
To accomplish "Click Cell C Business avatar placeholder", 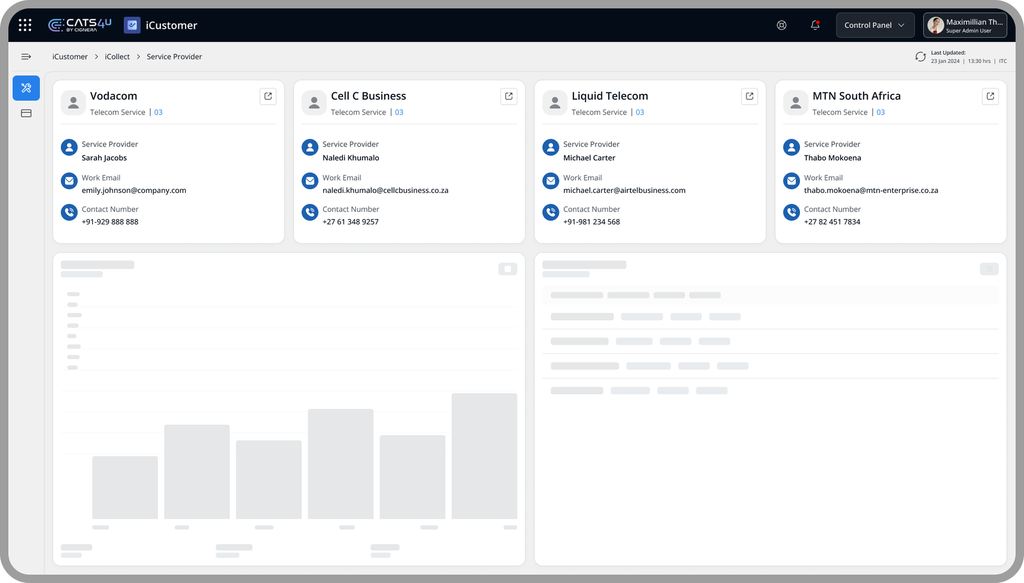I will [x=314, y=102].
